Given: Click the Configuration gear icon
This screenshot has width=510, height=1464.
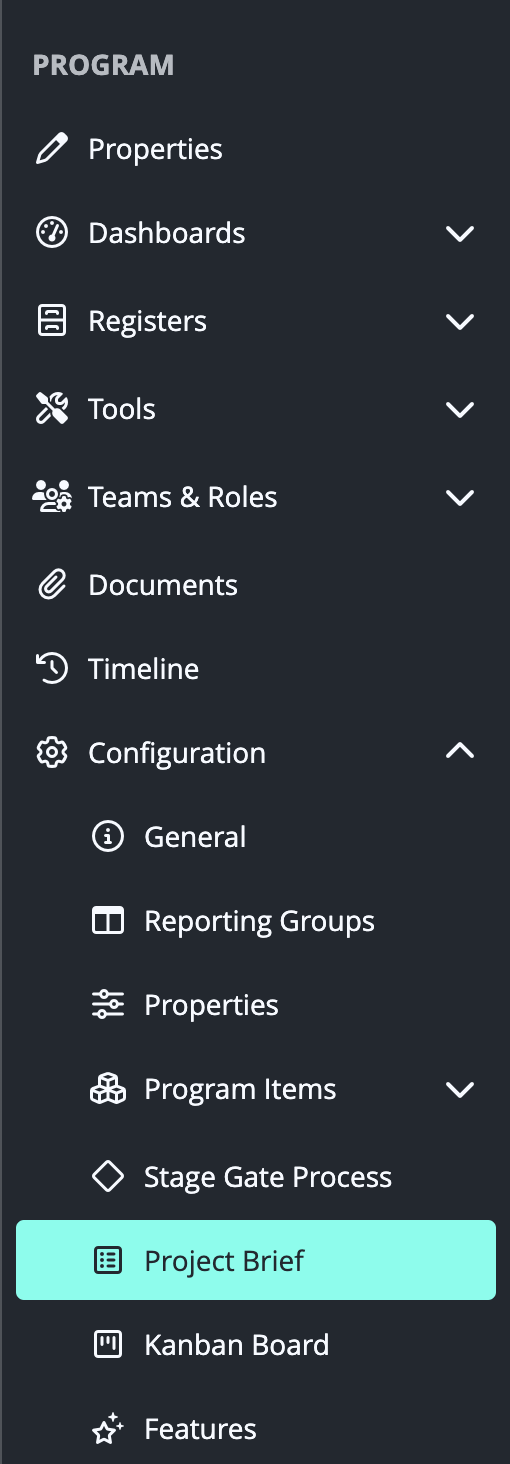Looking at the screenshot, I should (51, 753).
